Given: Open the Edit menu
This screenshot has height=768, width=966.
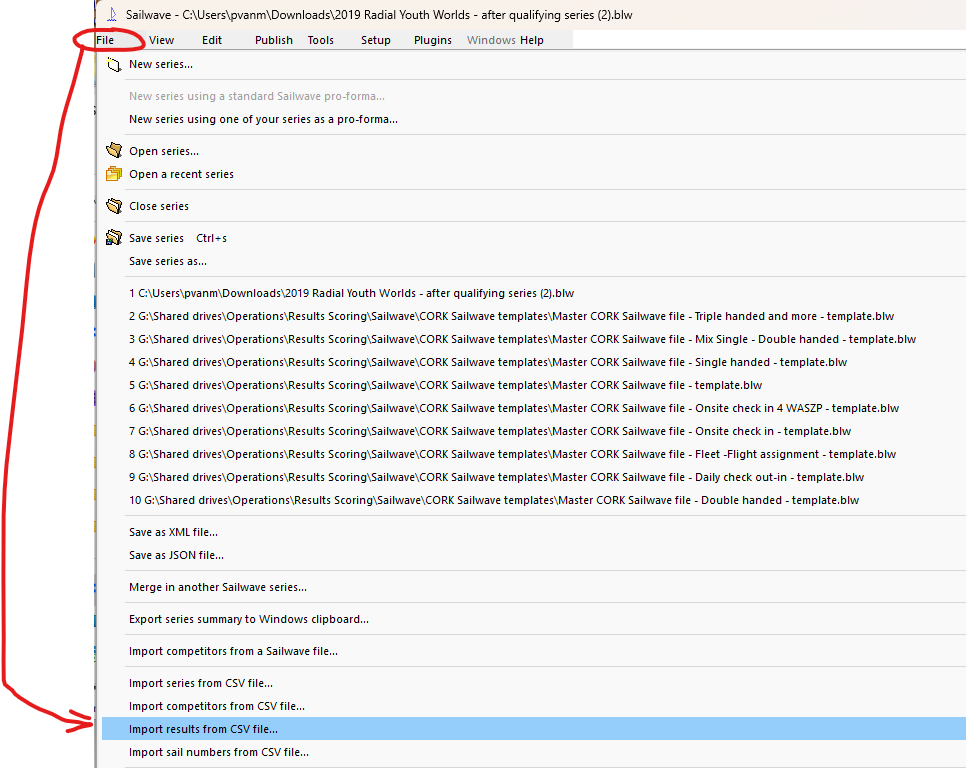Looking at the screenshot, I should pyautogui.click(x=212, y=40).
